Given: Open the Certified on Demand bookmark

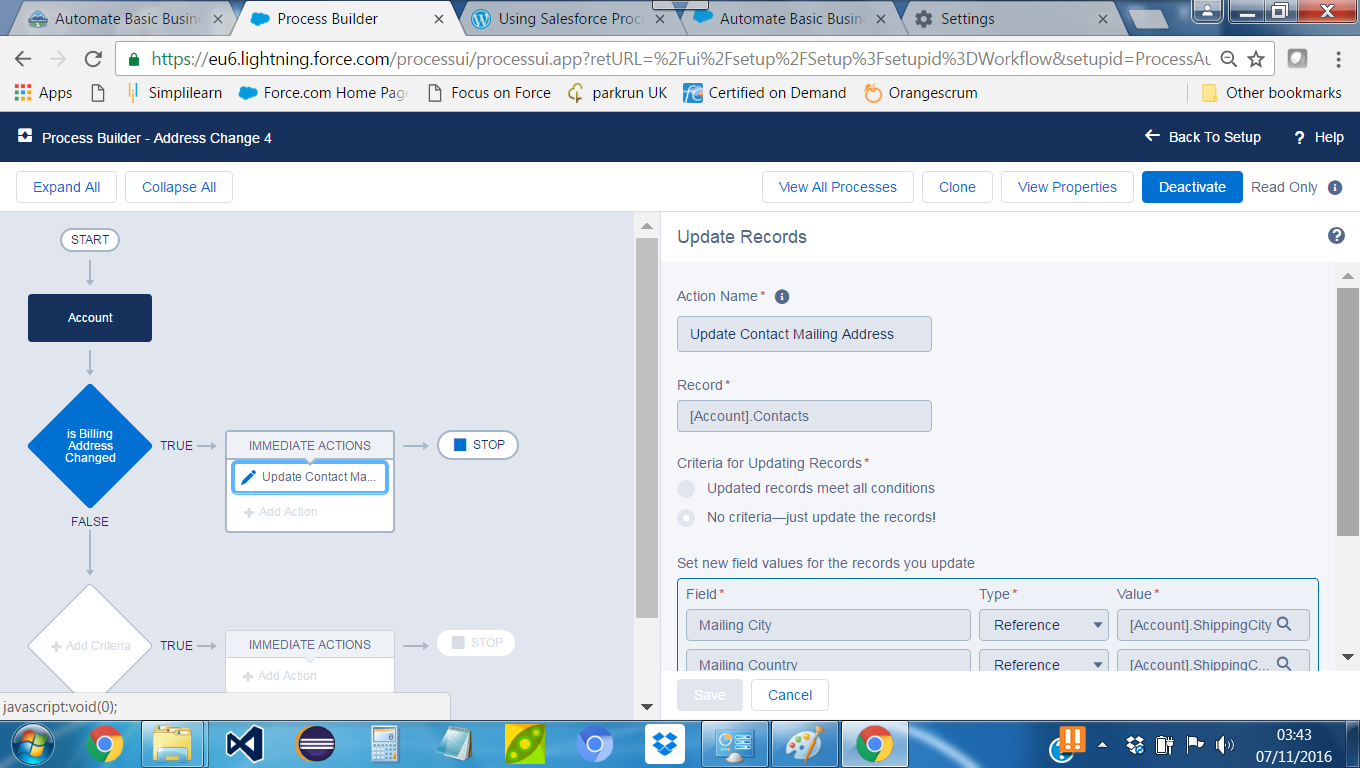Looking at the screenshot, I should (x=765, y=92).
